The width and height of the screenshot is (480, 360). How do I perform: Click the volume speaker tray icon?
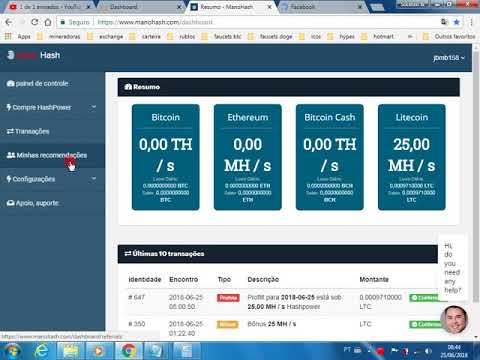point(428,351)
